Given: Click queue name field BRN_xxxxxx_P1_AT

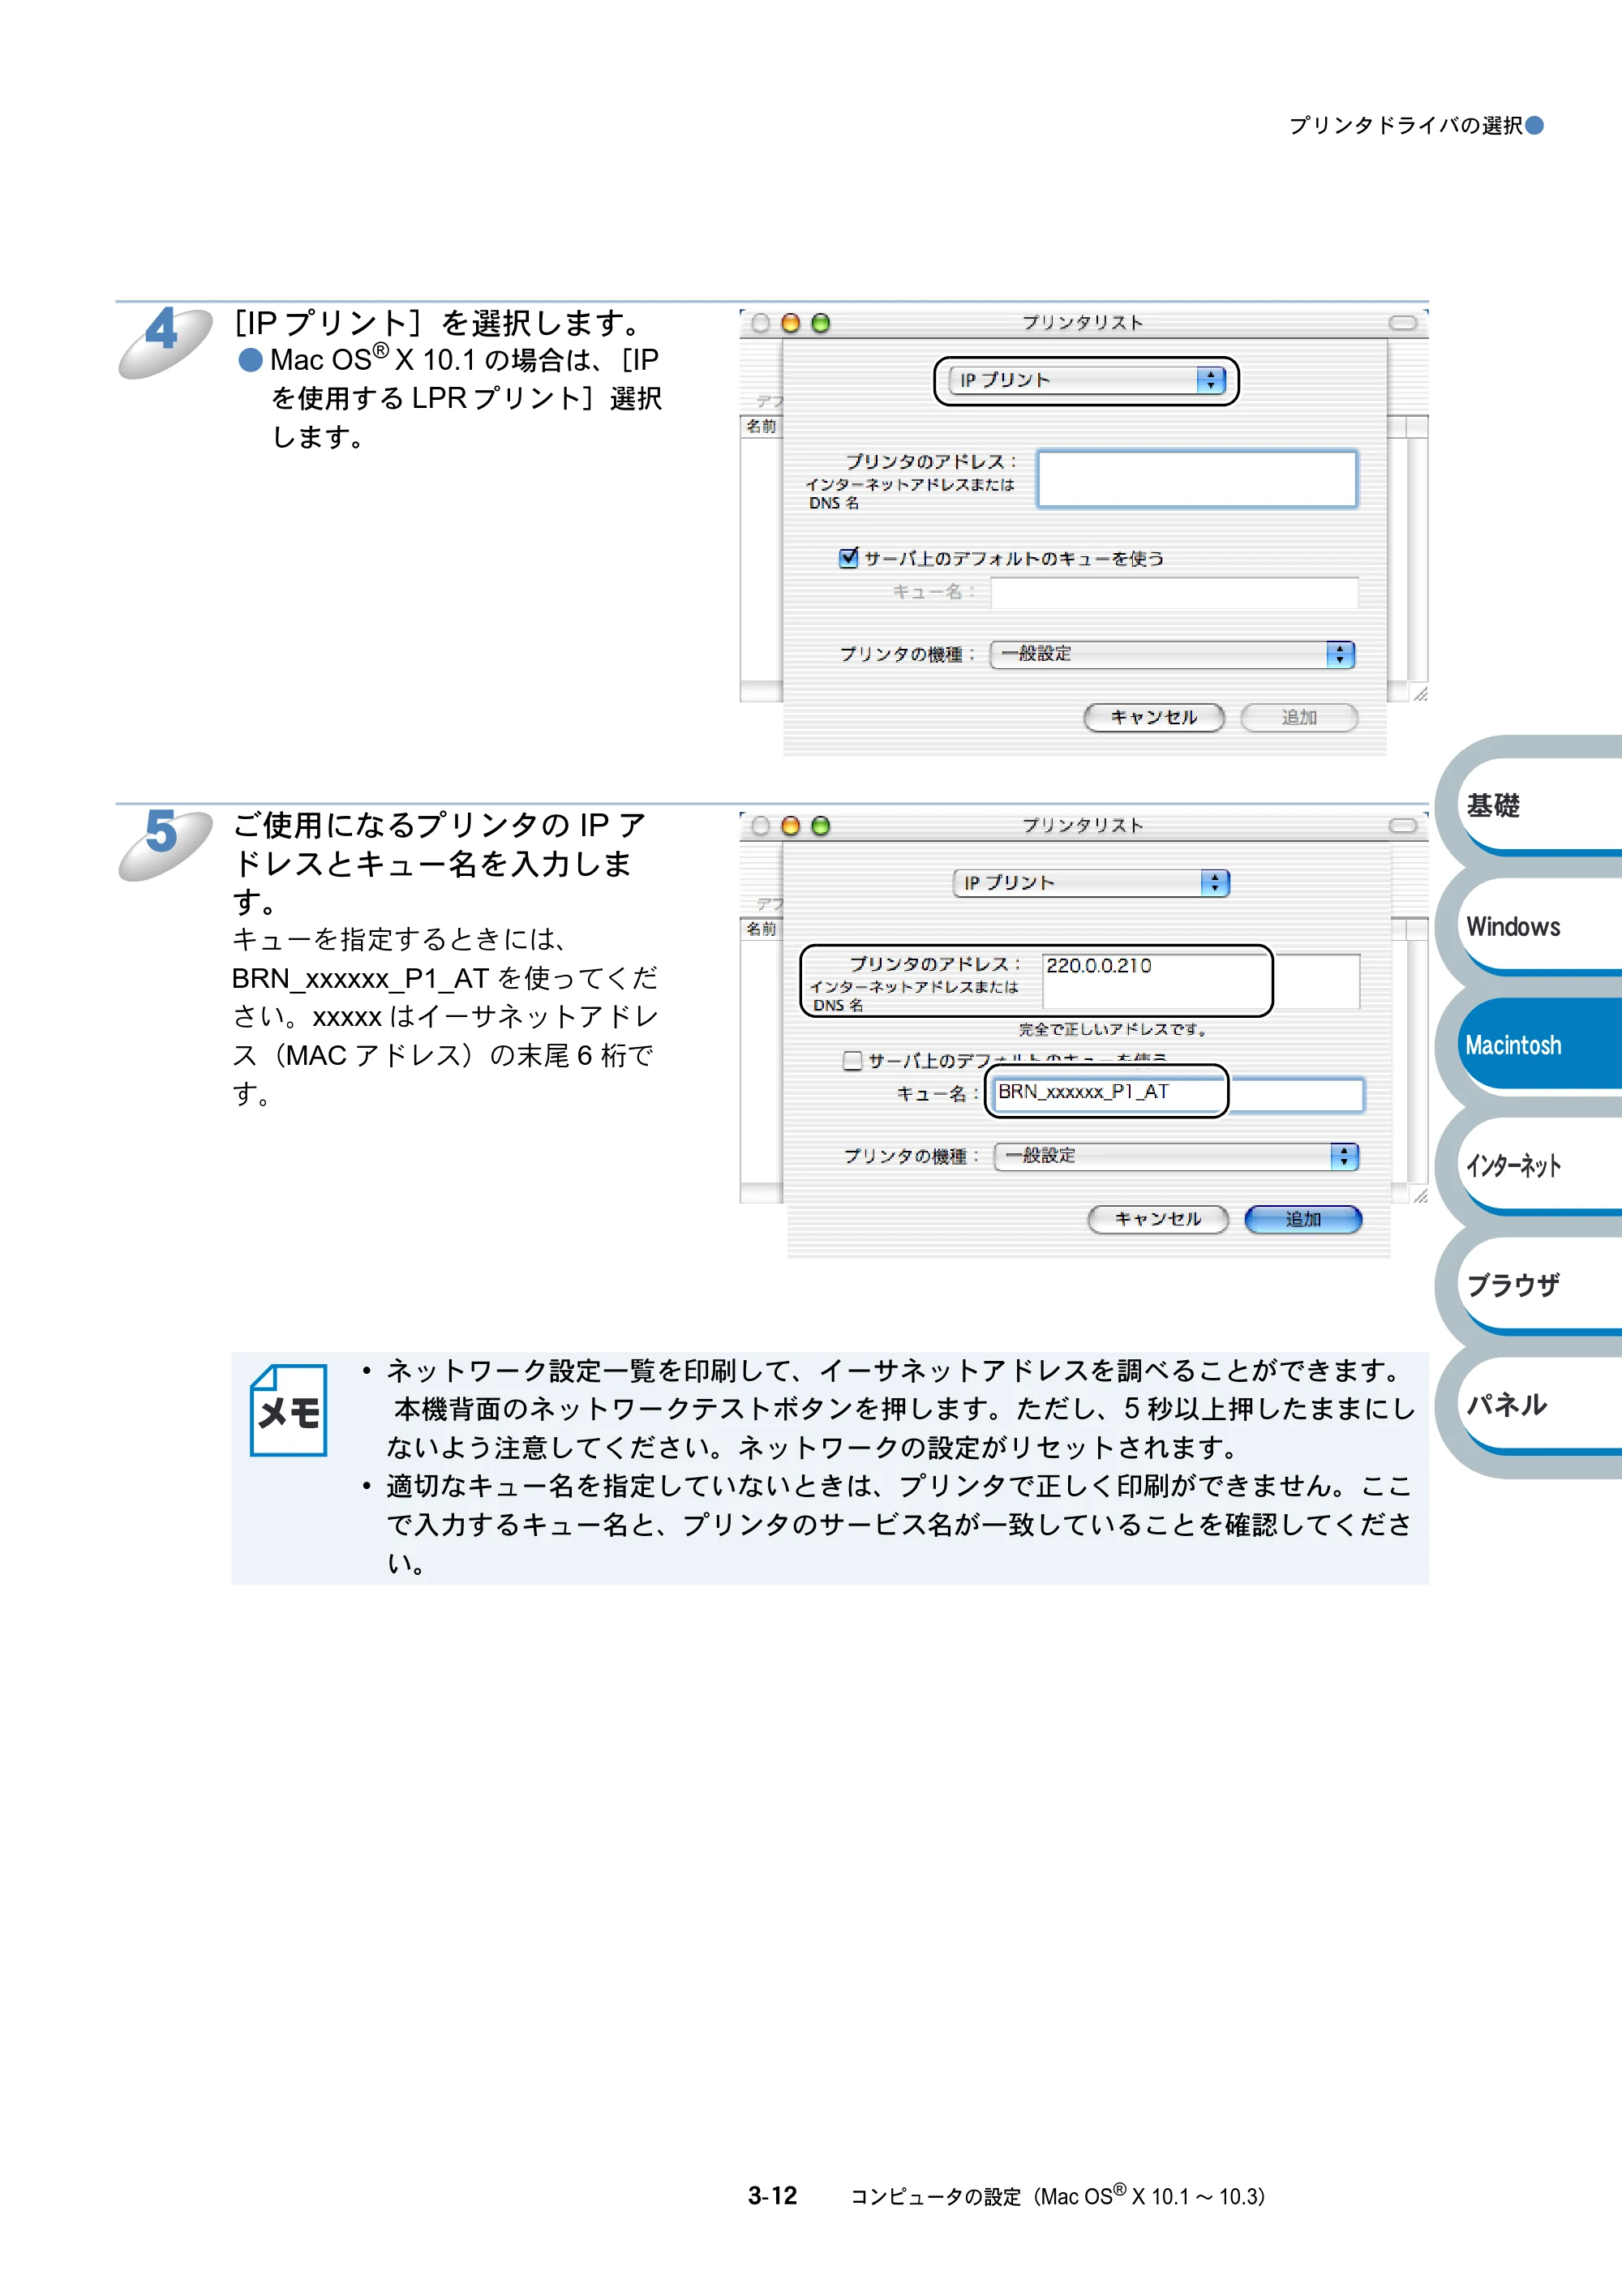Looking at the screenshot, I should pyautogui.click(x=1177, y=1093).
